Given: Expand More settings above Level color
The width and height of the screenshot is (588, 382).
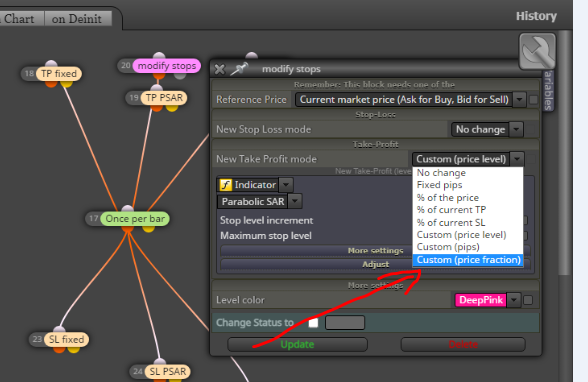Looking at the screenshot, I should tap(375, 286).
